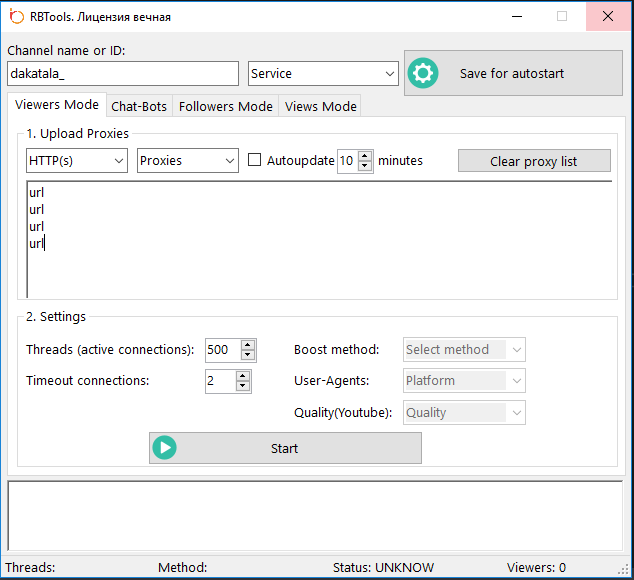The image size is (634, 580).
Task: Switch to the Chat-Bots tab
Action: [139, 106]
